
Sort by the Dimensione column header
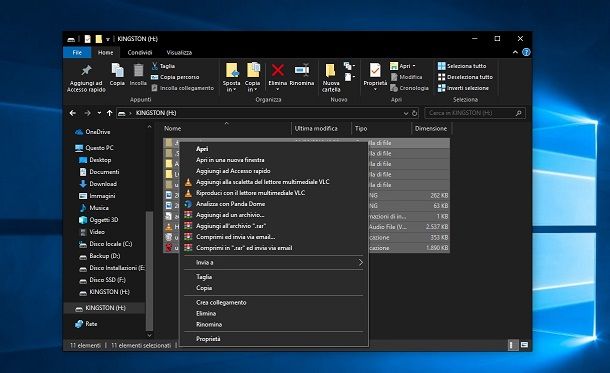431,128
